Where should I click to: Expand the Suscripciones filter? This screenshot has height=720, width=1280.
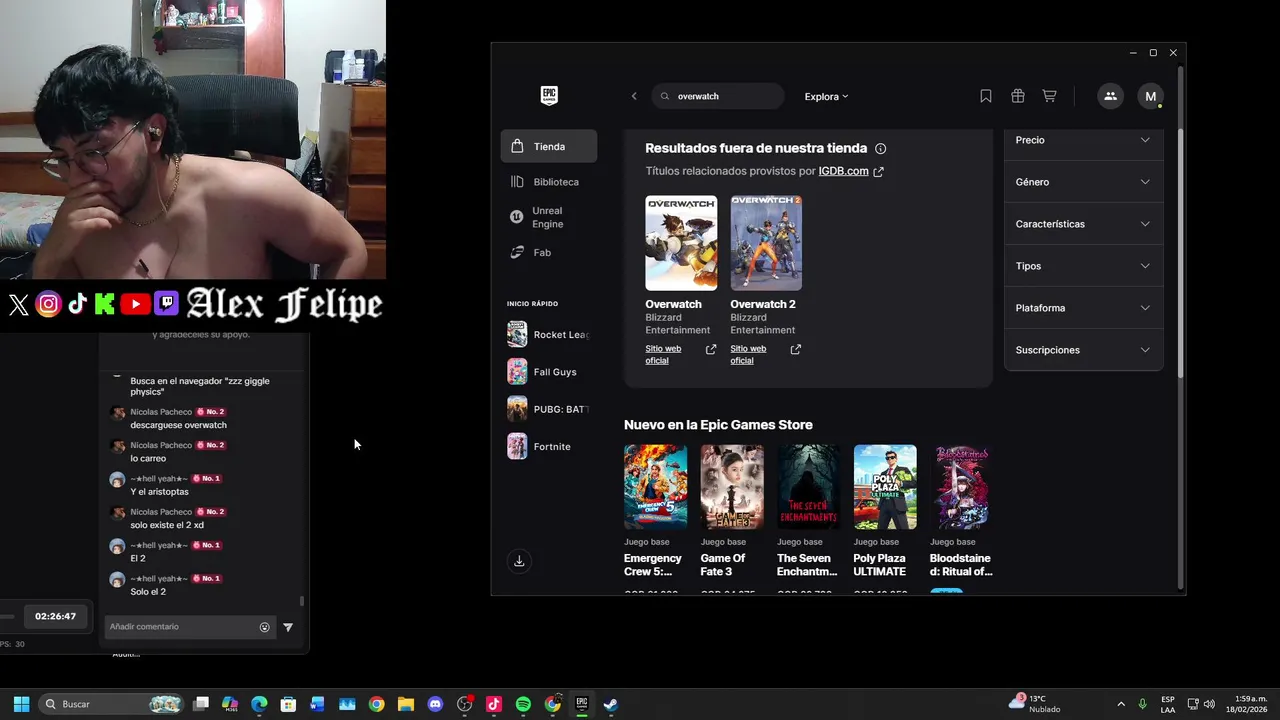coord(1083,350)
